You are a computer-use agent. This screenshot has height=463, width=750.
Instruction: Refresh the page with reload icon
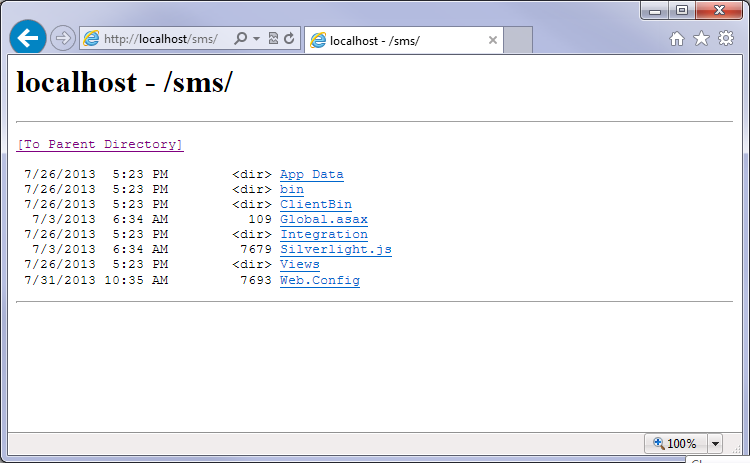click(x=289, y=39)
